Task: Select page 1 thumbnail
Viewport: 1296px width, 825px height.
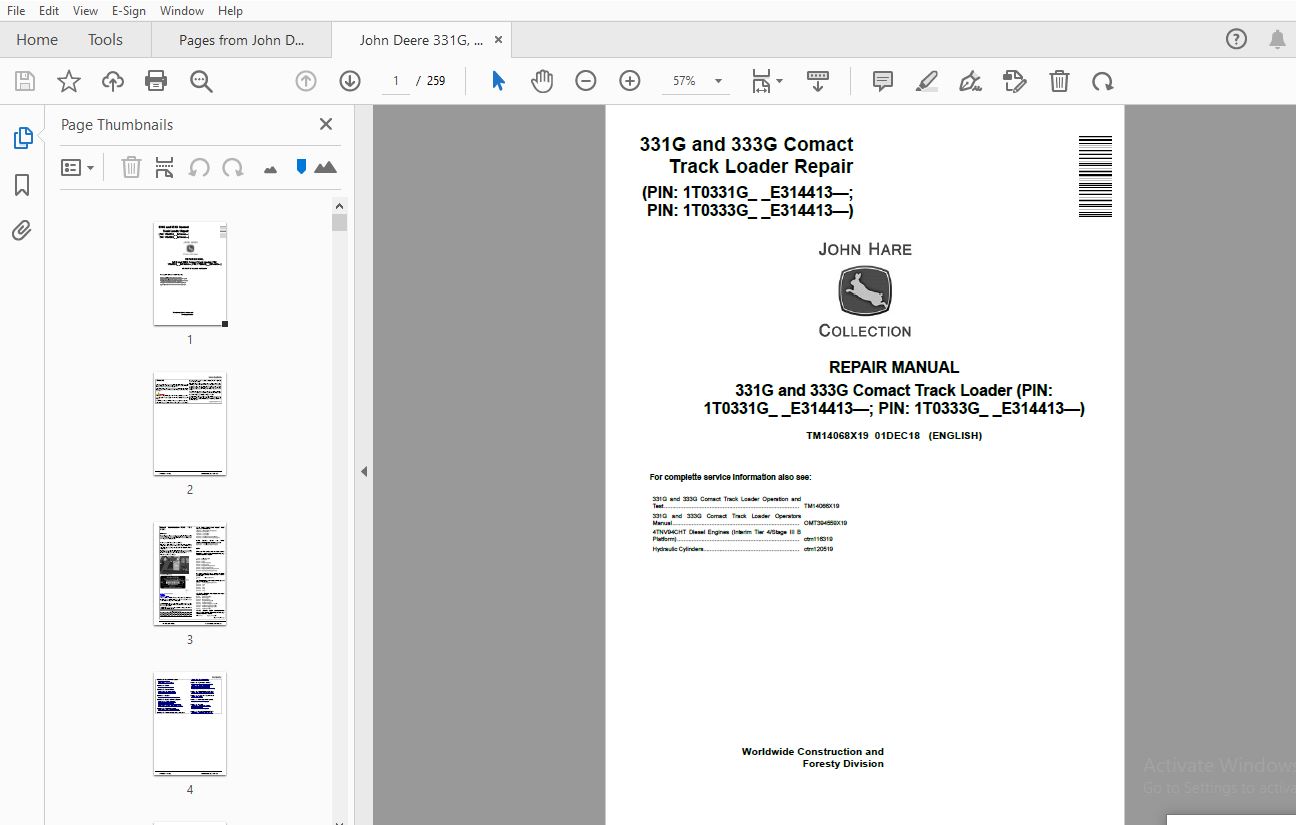Action: pos(190,274)
